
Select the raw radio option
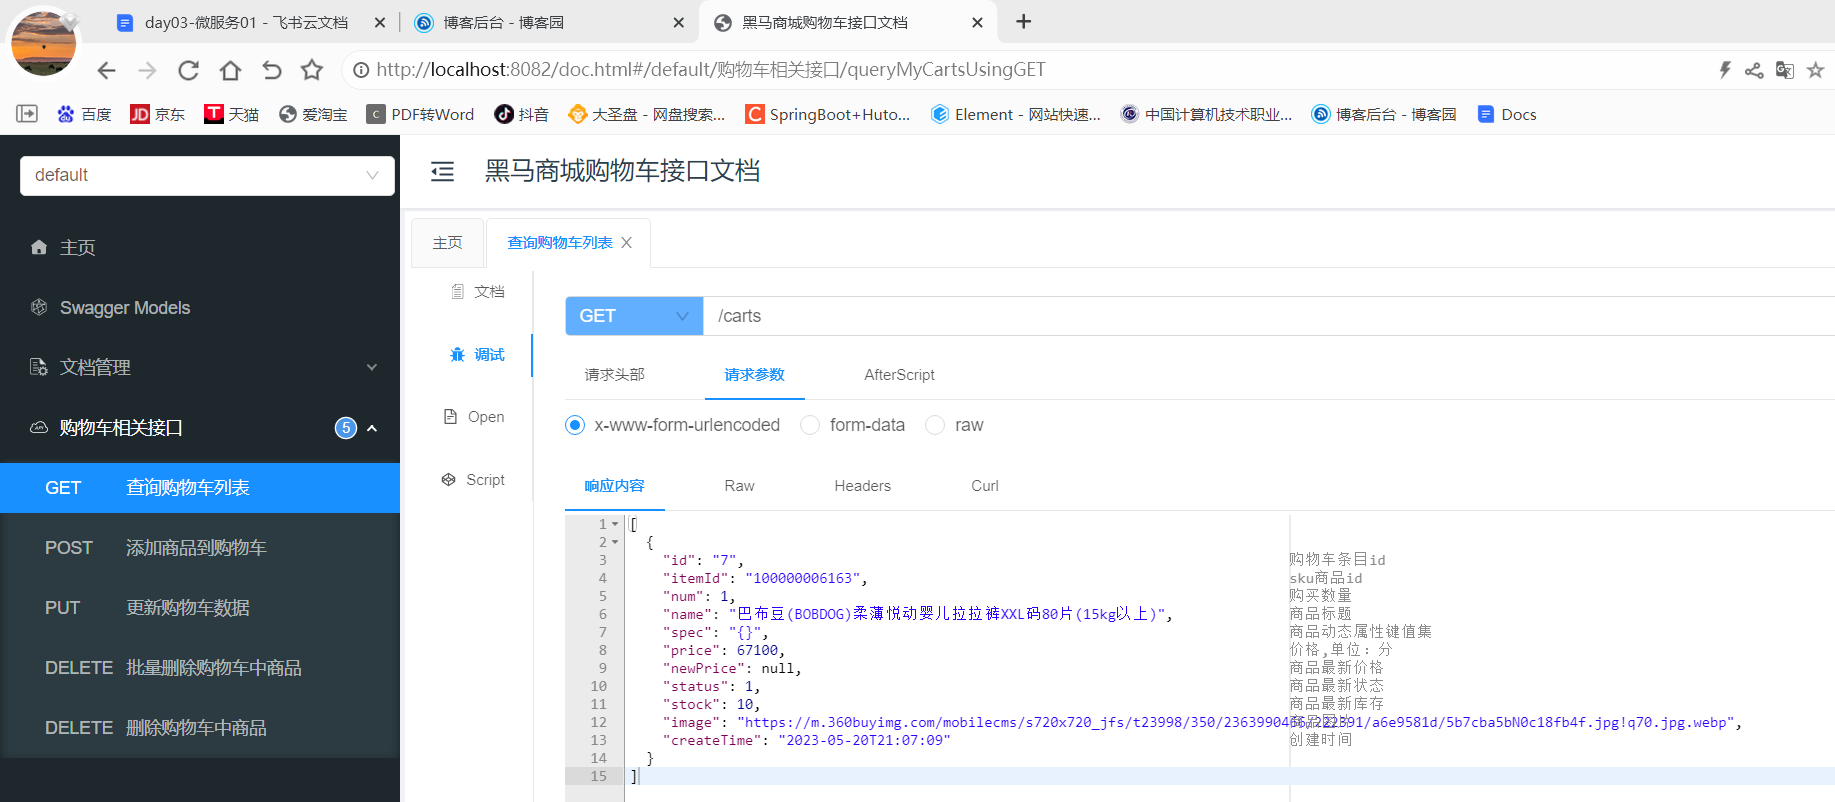935,425
